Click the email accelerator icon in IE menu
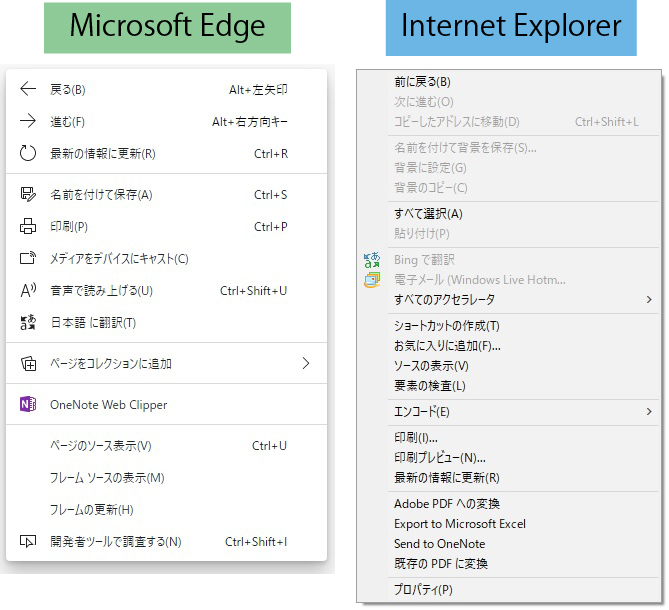Screen dimensions: 669x610 tap(372, 280)
